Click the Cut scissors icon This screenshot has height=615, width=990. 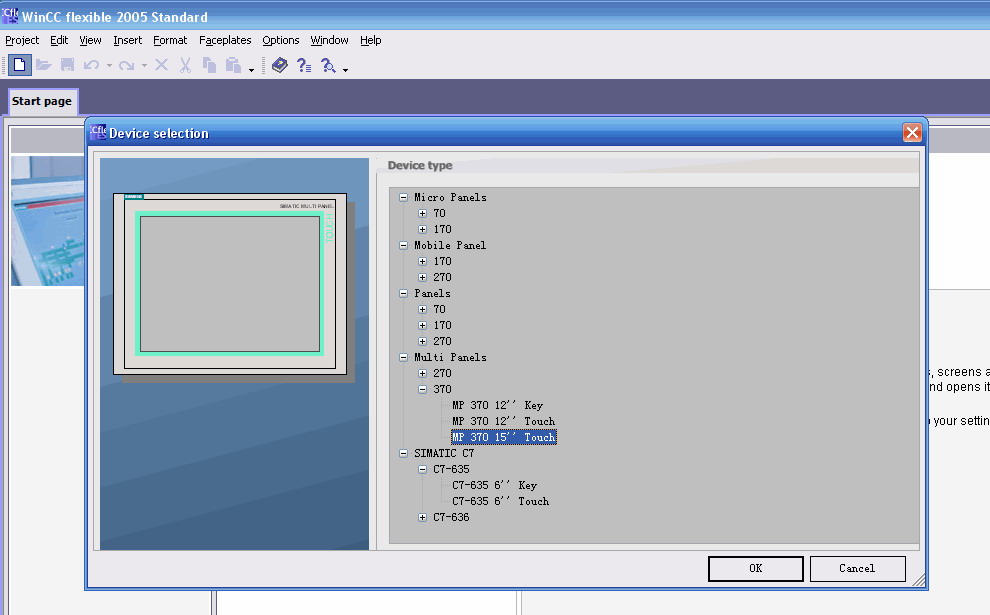point(185,65)
